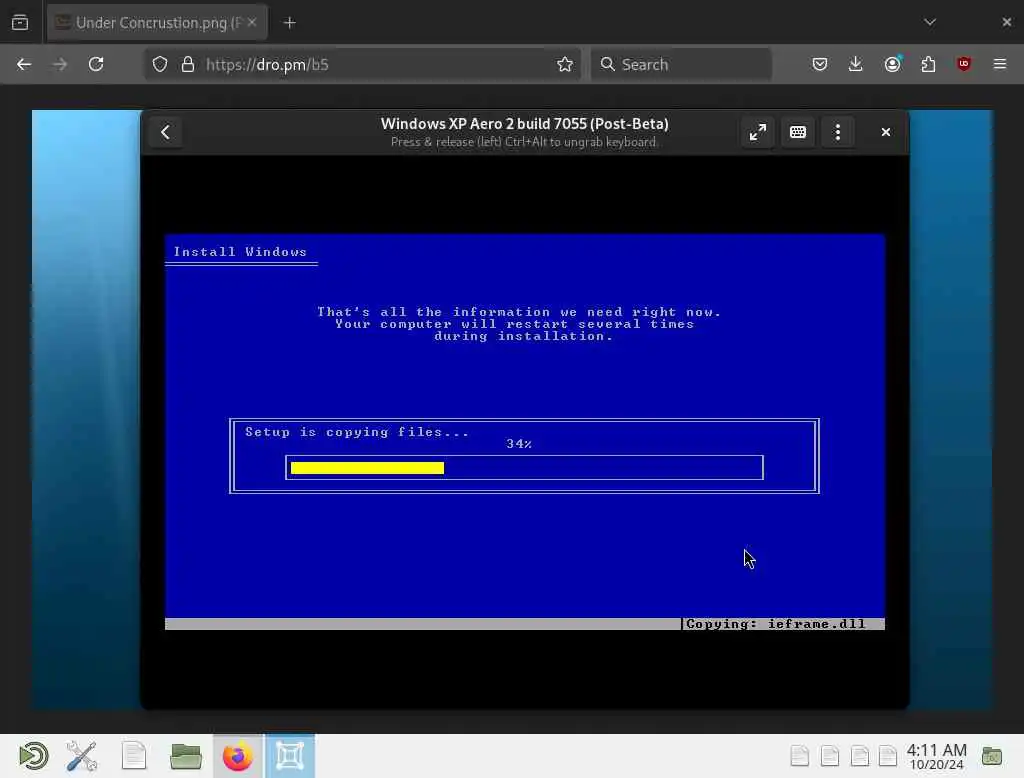1024x778 pixels.
Task: Reload the current page
Action: click(96, 64)
